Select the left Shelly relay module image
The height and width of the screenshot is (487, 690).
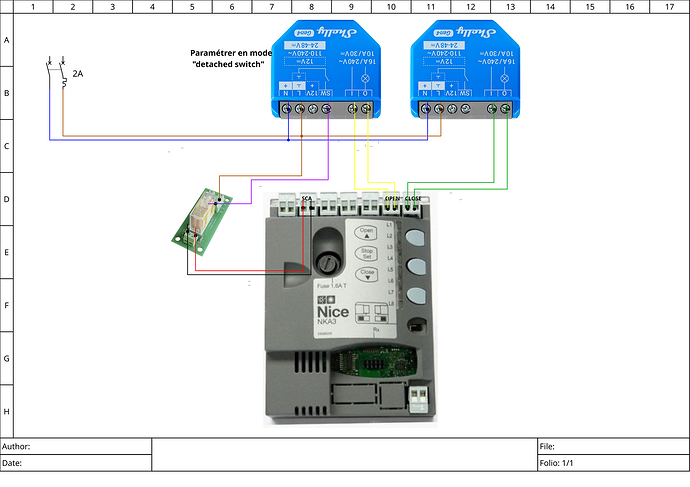click(326, 69)
